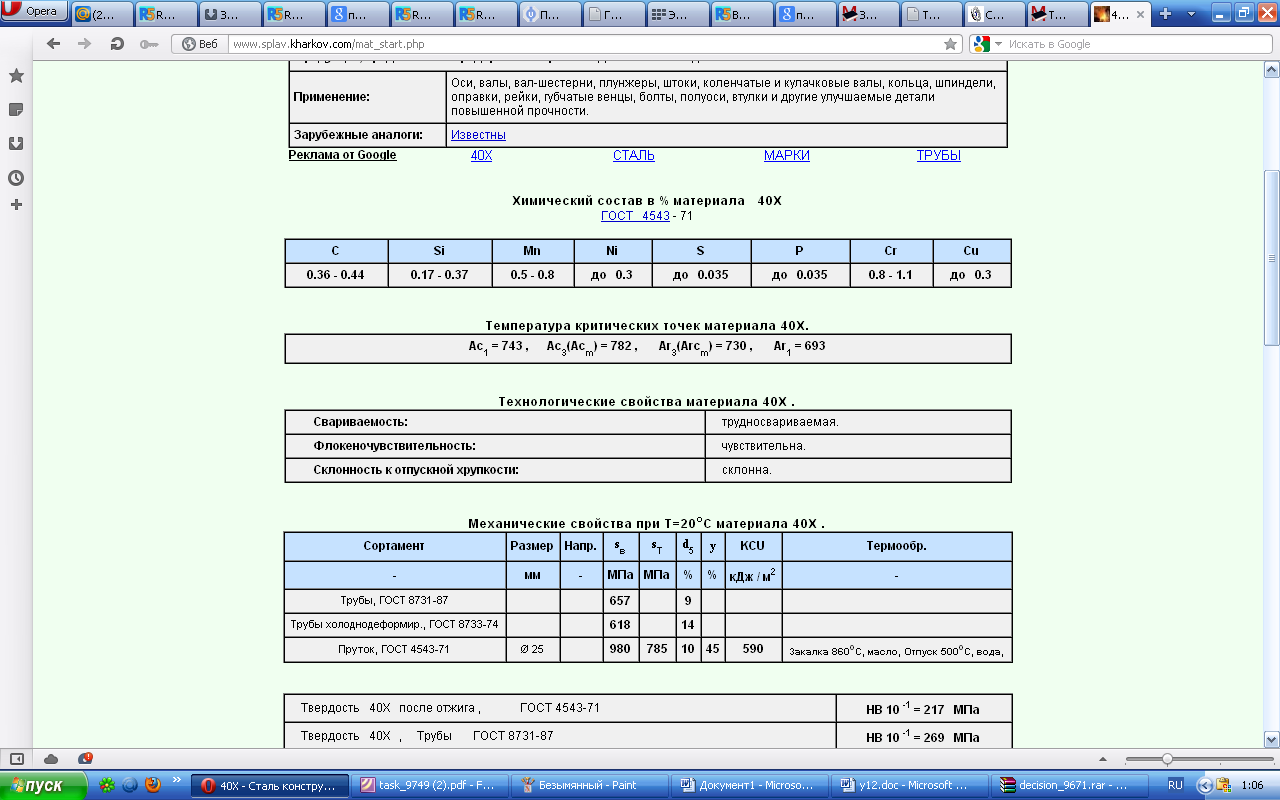Expand quick launch chevron in taskbar
This screenshot has width=1280, height=800.
coord(177,781)
